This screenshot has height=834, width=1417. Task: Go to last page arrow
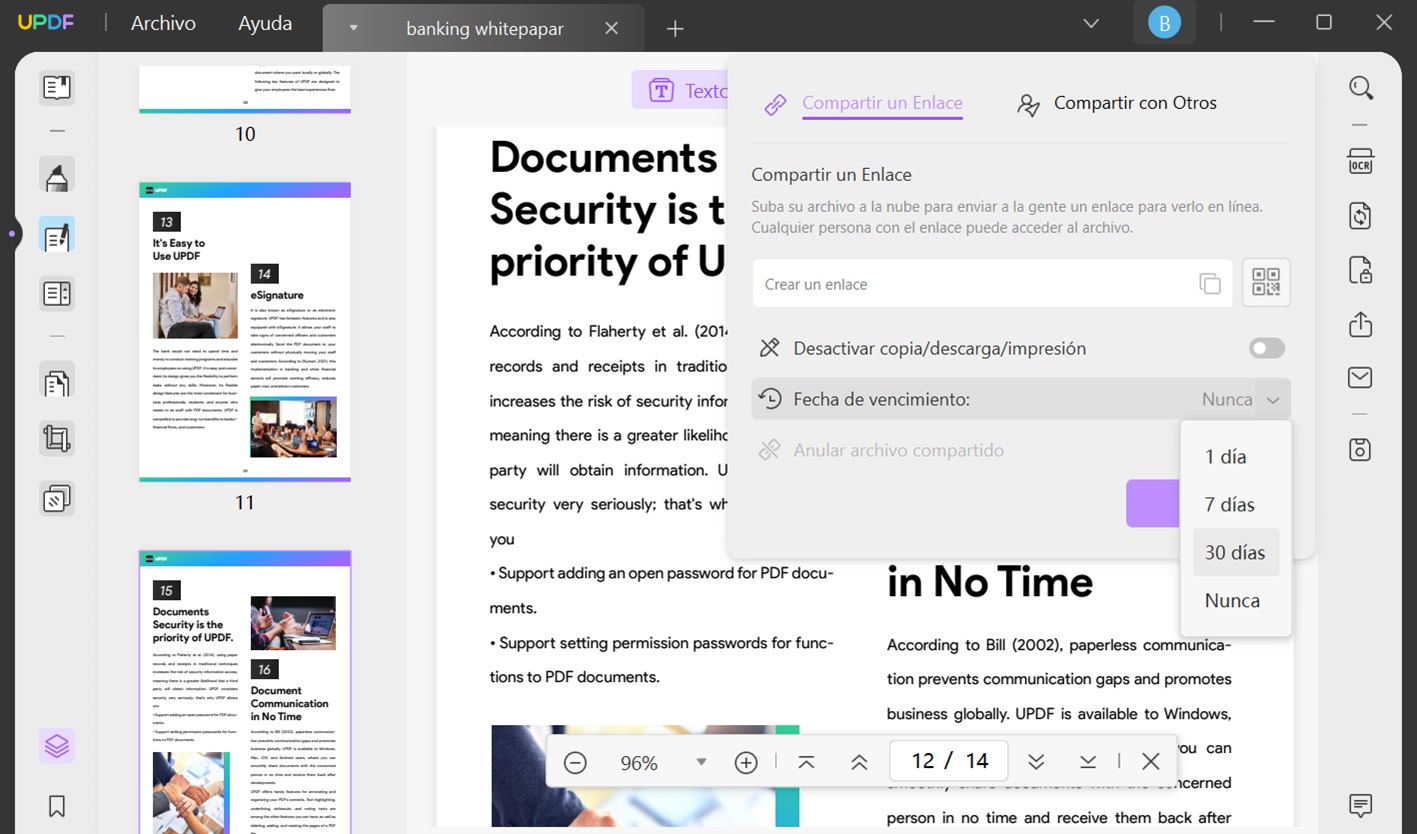(x=1088, y=762)
